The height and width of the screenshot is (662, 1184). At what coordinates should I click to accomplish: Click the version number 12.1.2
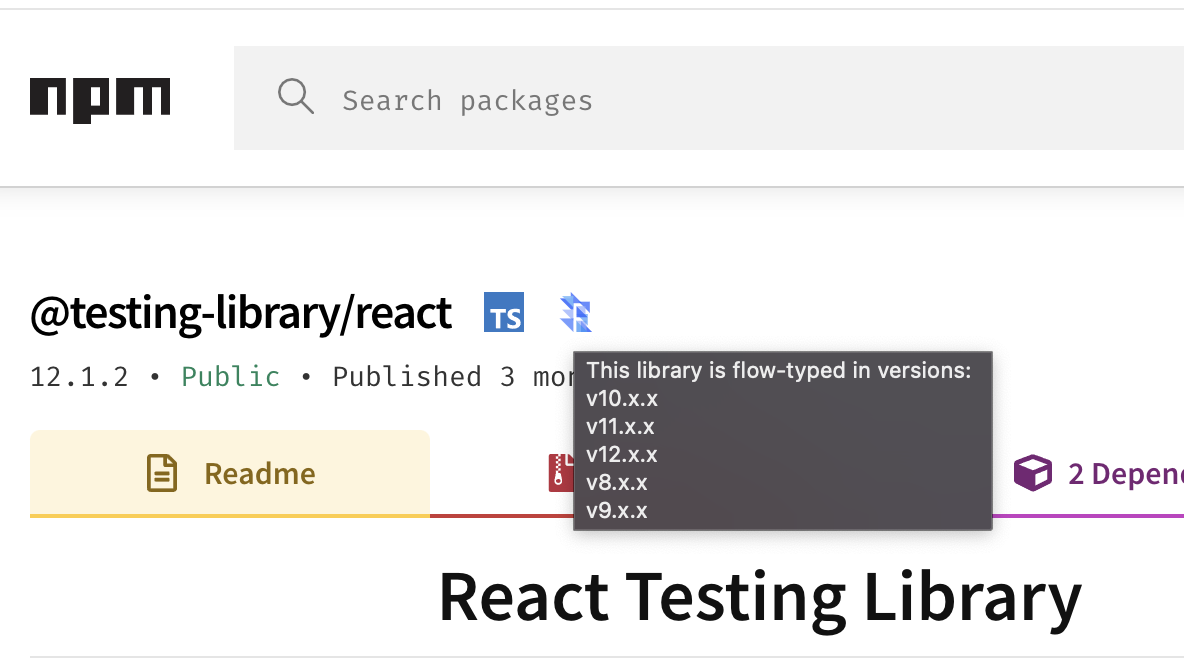[x=79, y=377]
